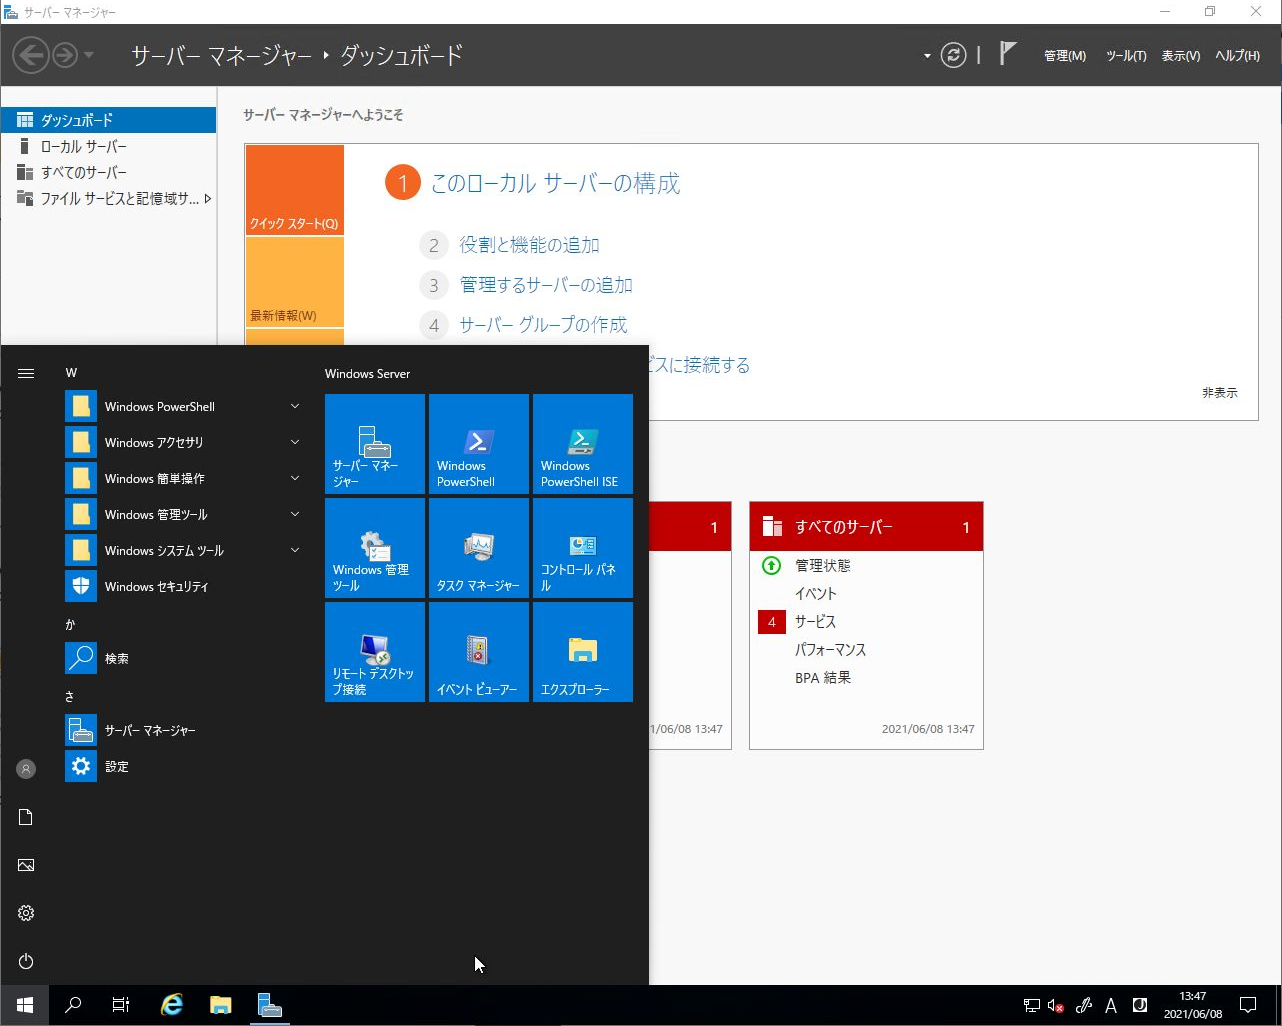This screenshot has width=1282, height=1026.
Task: Open the リモート デスクトップ接続 tile
Action: coord(375,652)
